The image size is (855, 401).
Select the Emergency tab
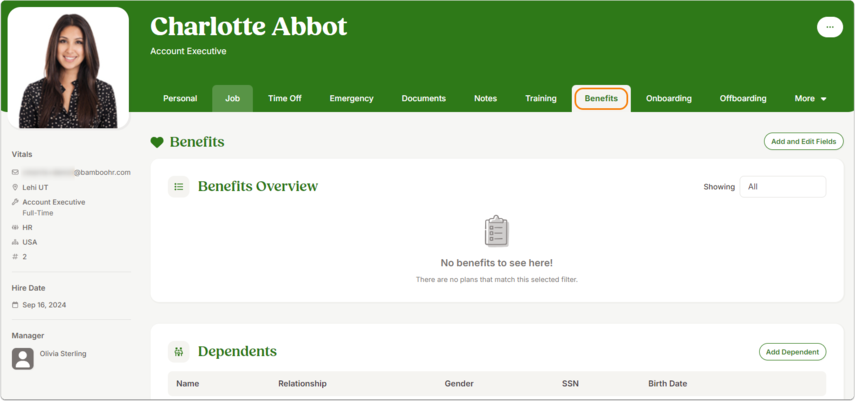tap(351, 99)
